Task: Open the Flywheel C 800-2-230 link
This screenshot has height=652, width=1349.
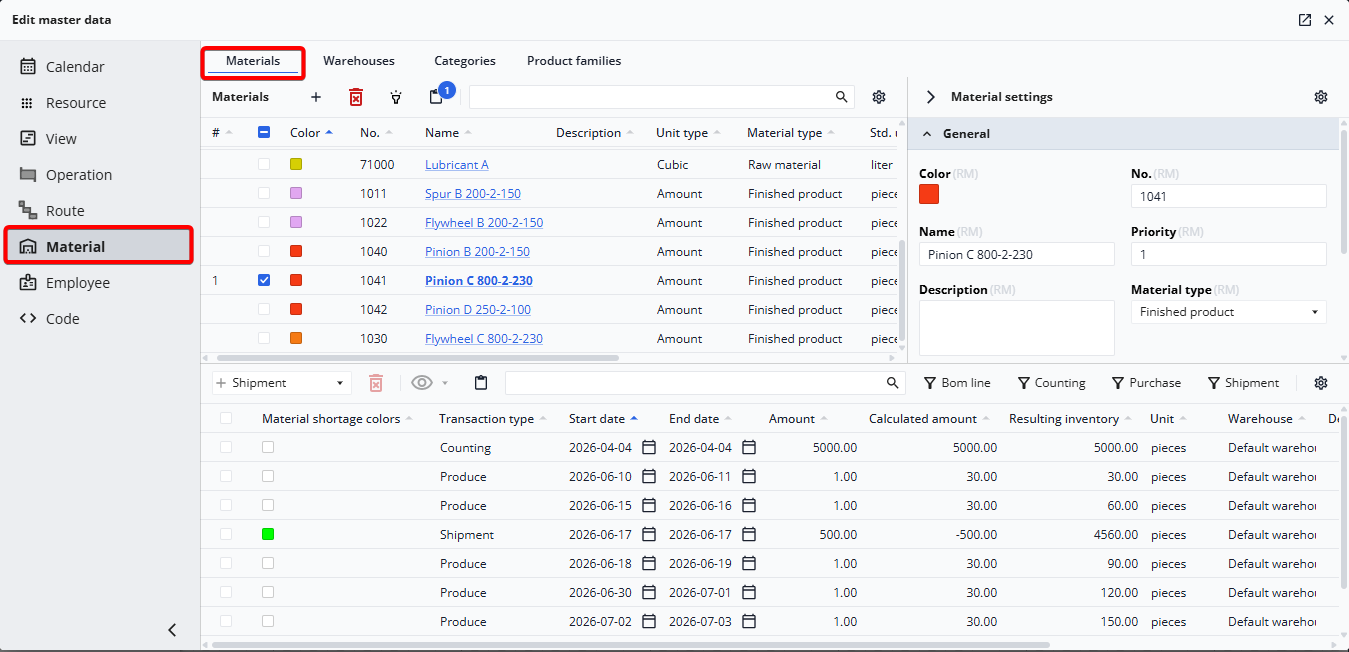Action: tap(483, 339)
